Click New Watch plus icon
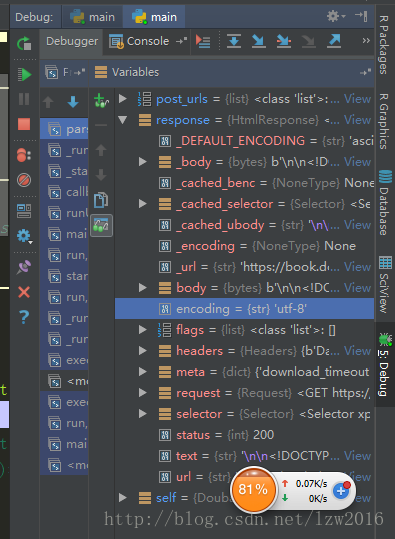Image resolution: width=395 pixels, height=539 pixels. tap(101, 100)
